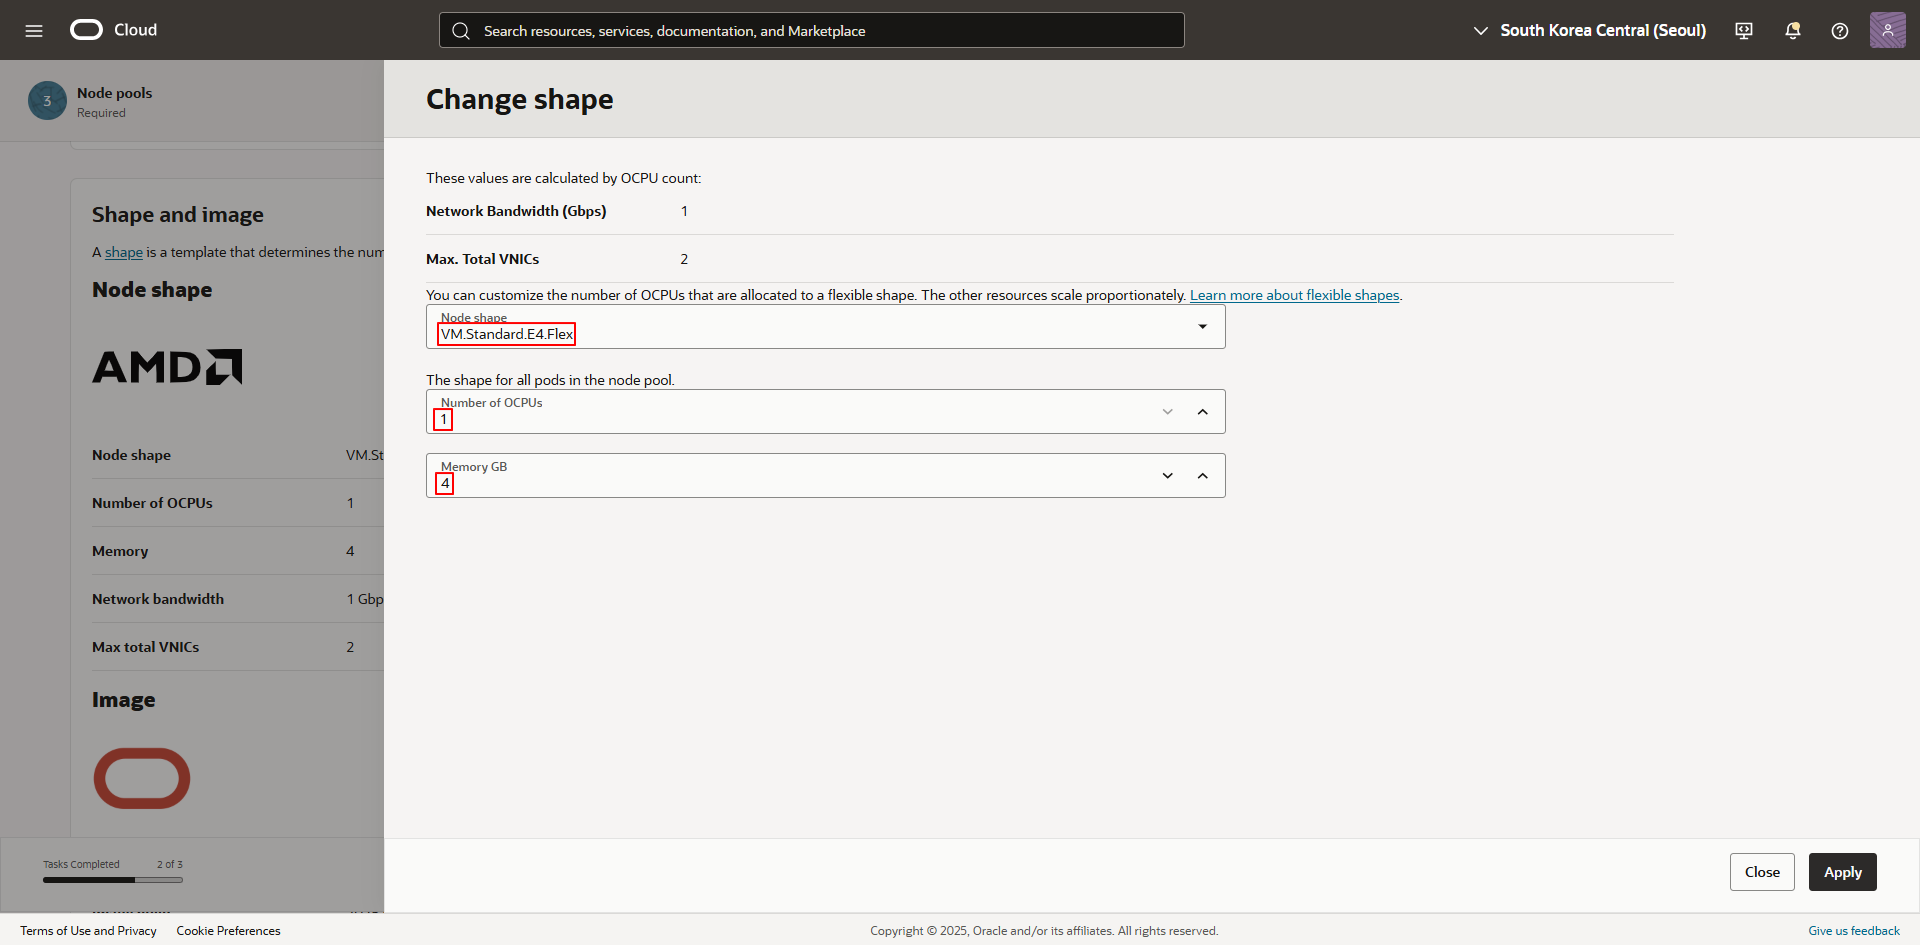Open the hamburger navigation menu
1920x945 pixels.
tap(34, 30)
